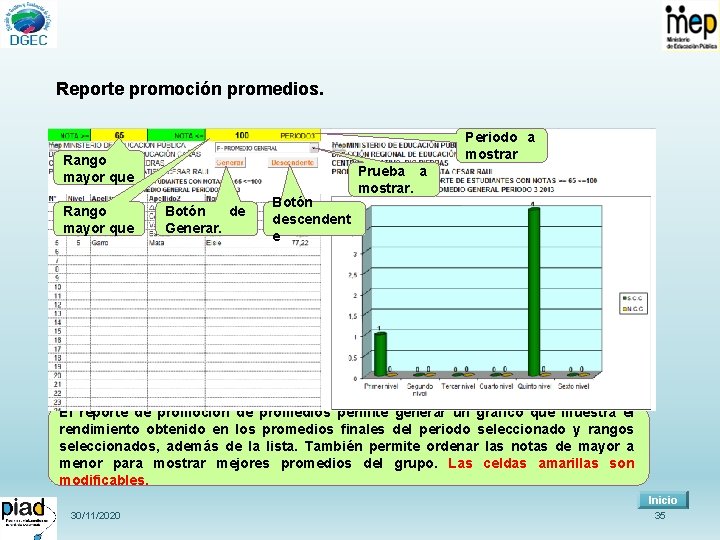The image size is (720, 540).
Task: Click the 'Tercer nivel' axis label
Action: coord(458,386)
